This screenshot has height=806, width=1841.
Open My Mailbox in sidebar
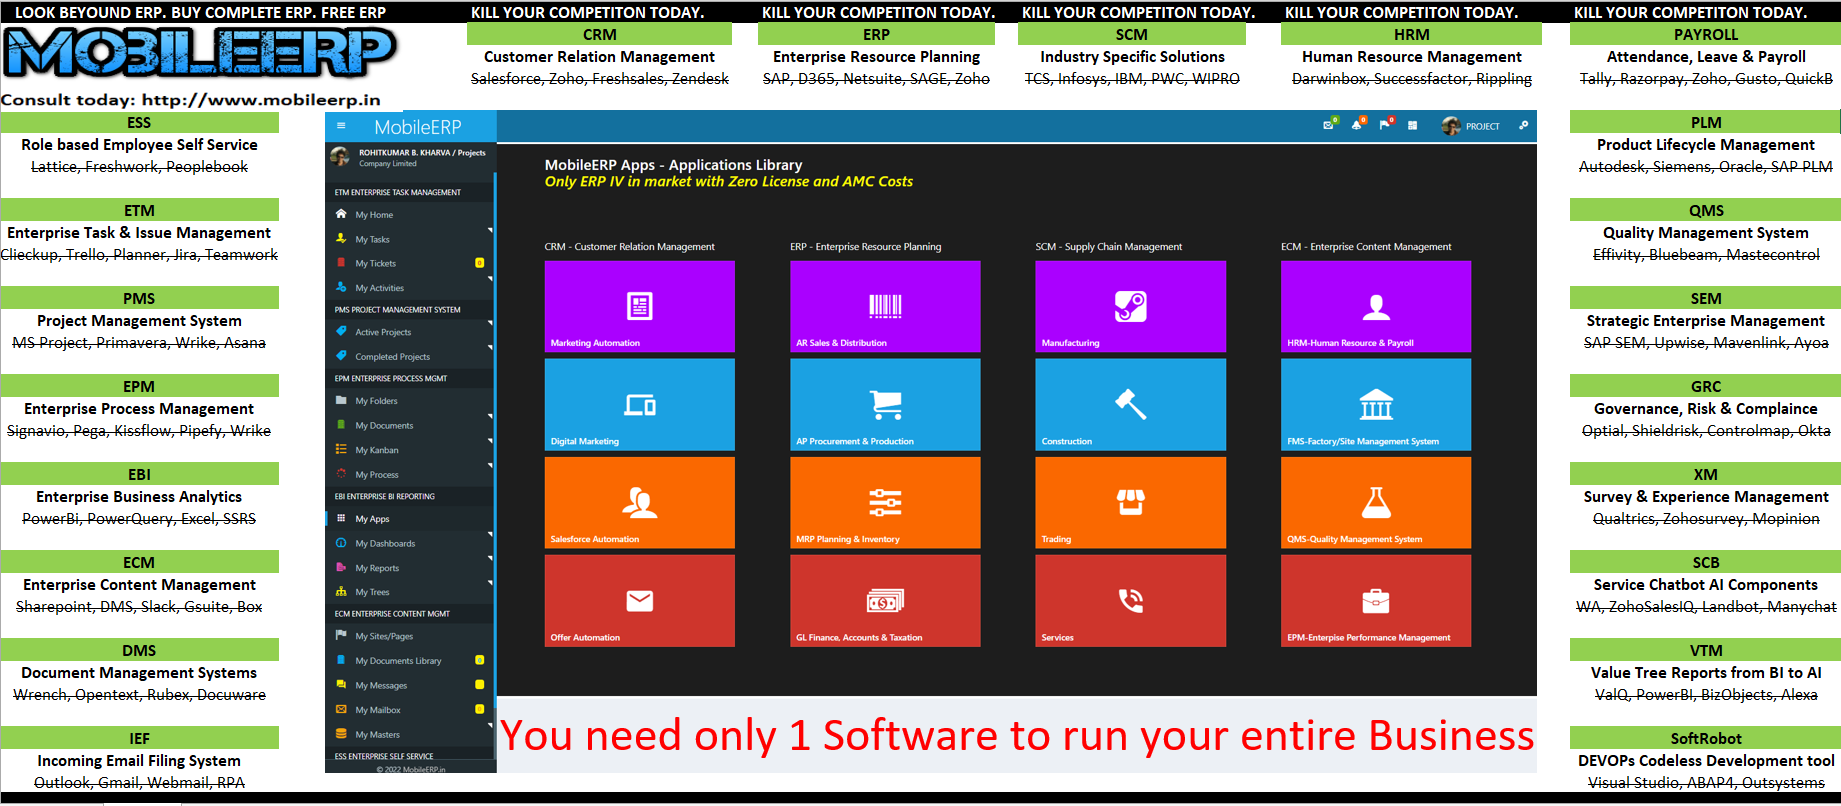point(410,710)
